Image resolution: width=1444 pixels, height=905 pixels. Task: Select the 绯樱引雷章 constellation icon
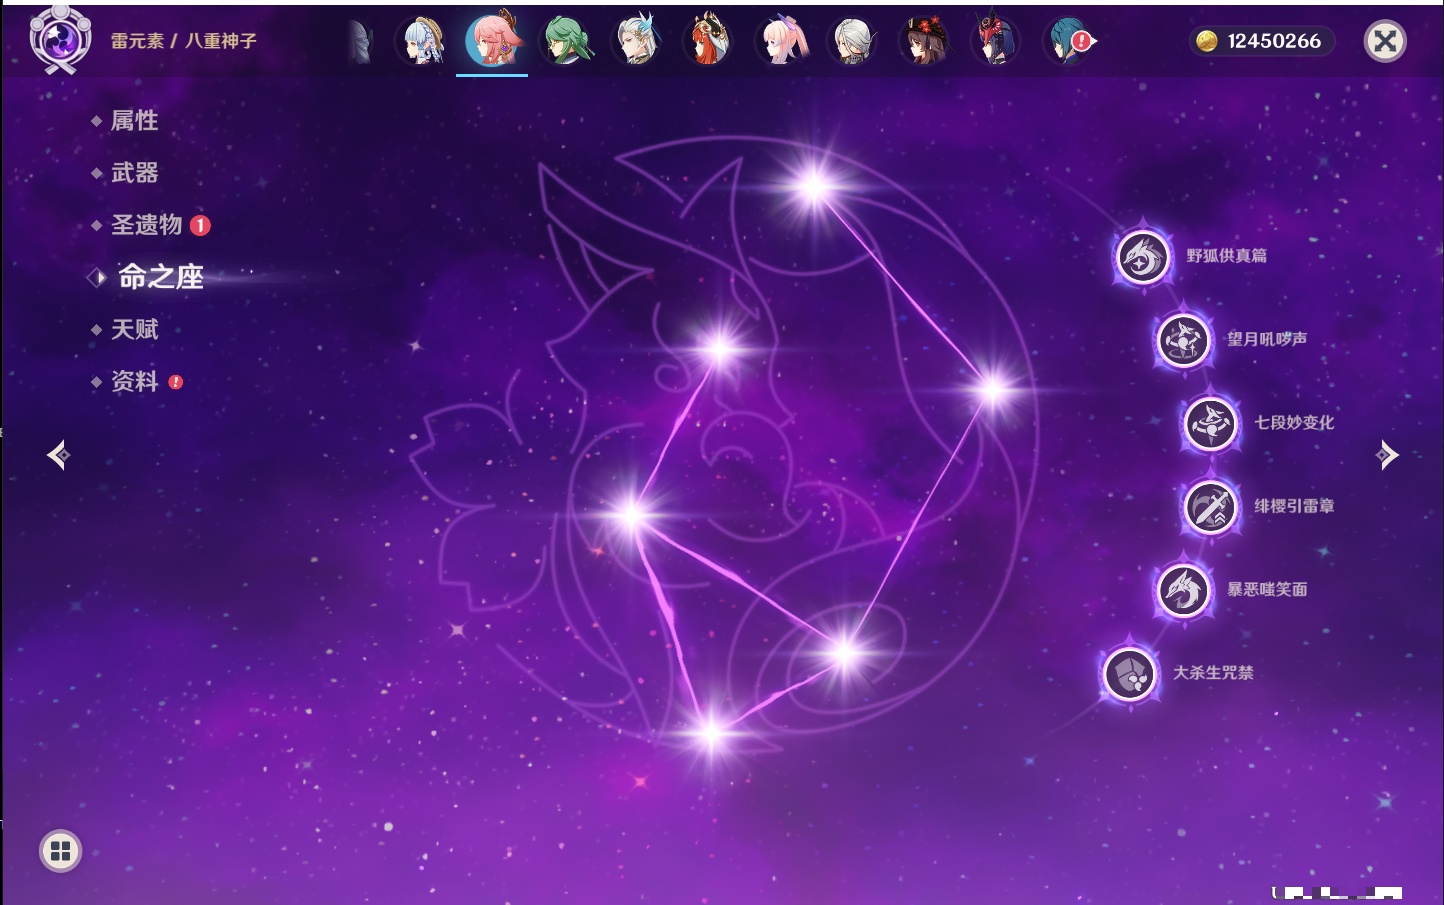coord(1210,507)
